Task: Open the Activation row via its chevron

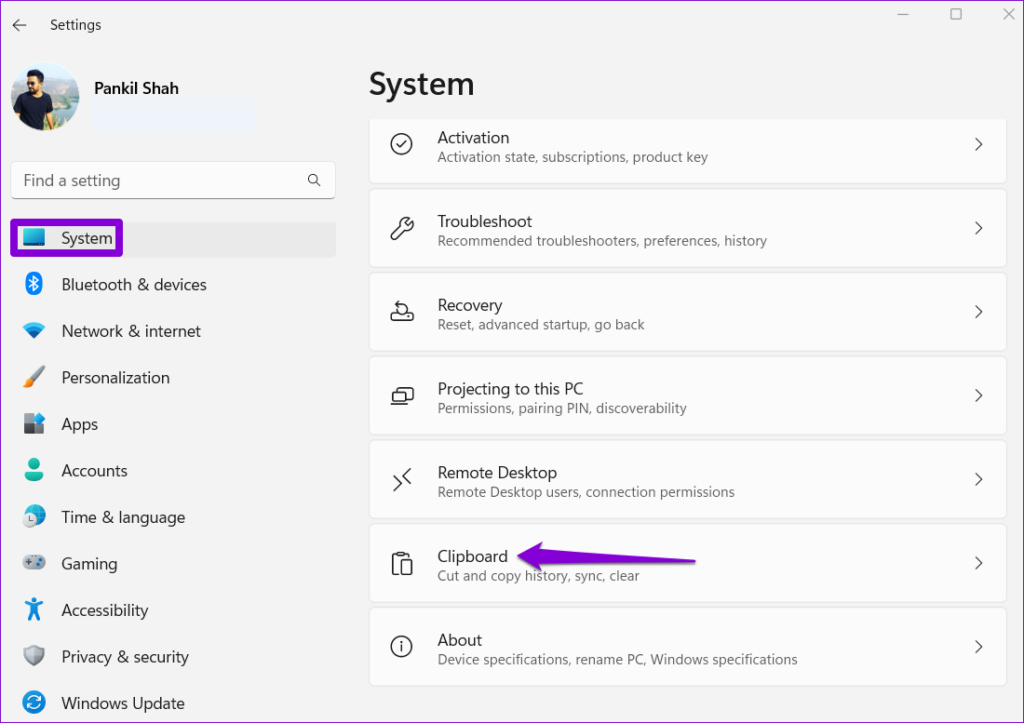Action: pyautogui.click(x=979, y=145)
